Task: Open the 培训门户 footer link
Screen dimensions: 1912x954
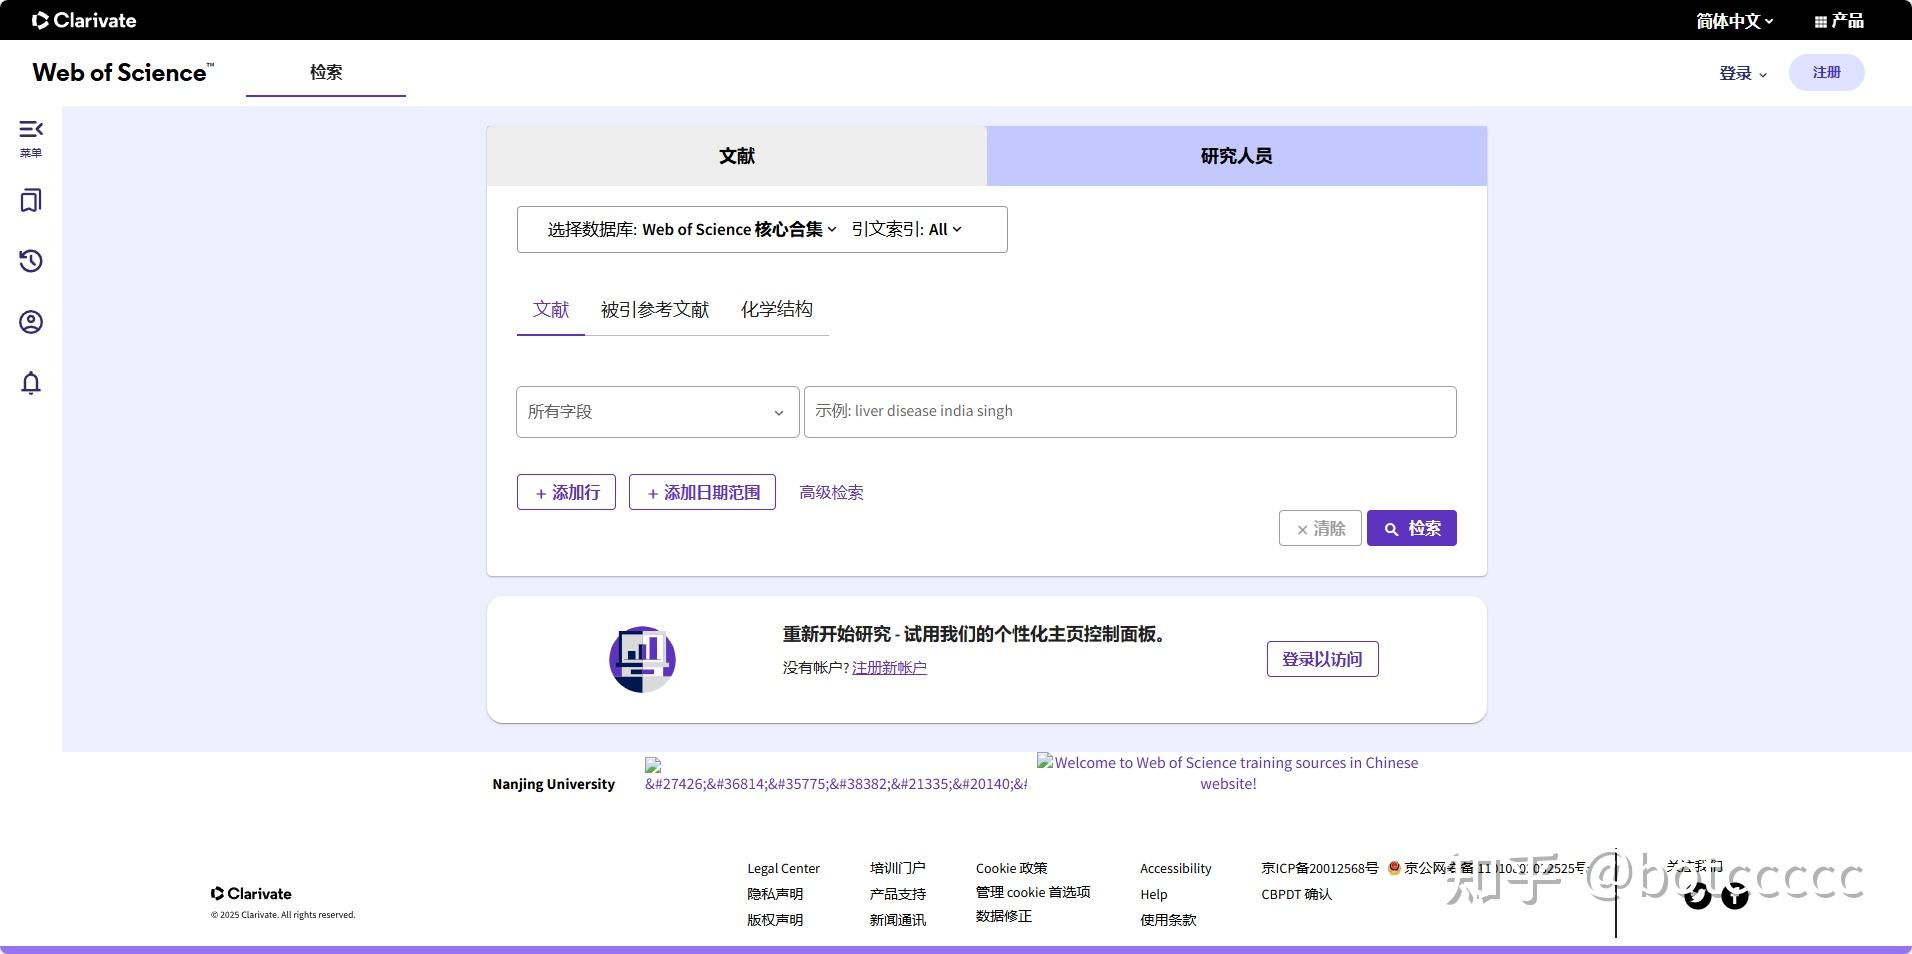Action: point(897,868)
